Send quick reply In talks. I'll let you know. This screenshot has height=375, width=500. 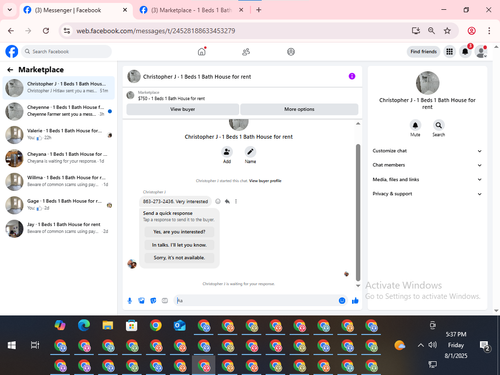179,245
